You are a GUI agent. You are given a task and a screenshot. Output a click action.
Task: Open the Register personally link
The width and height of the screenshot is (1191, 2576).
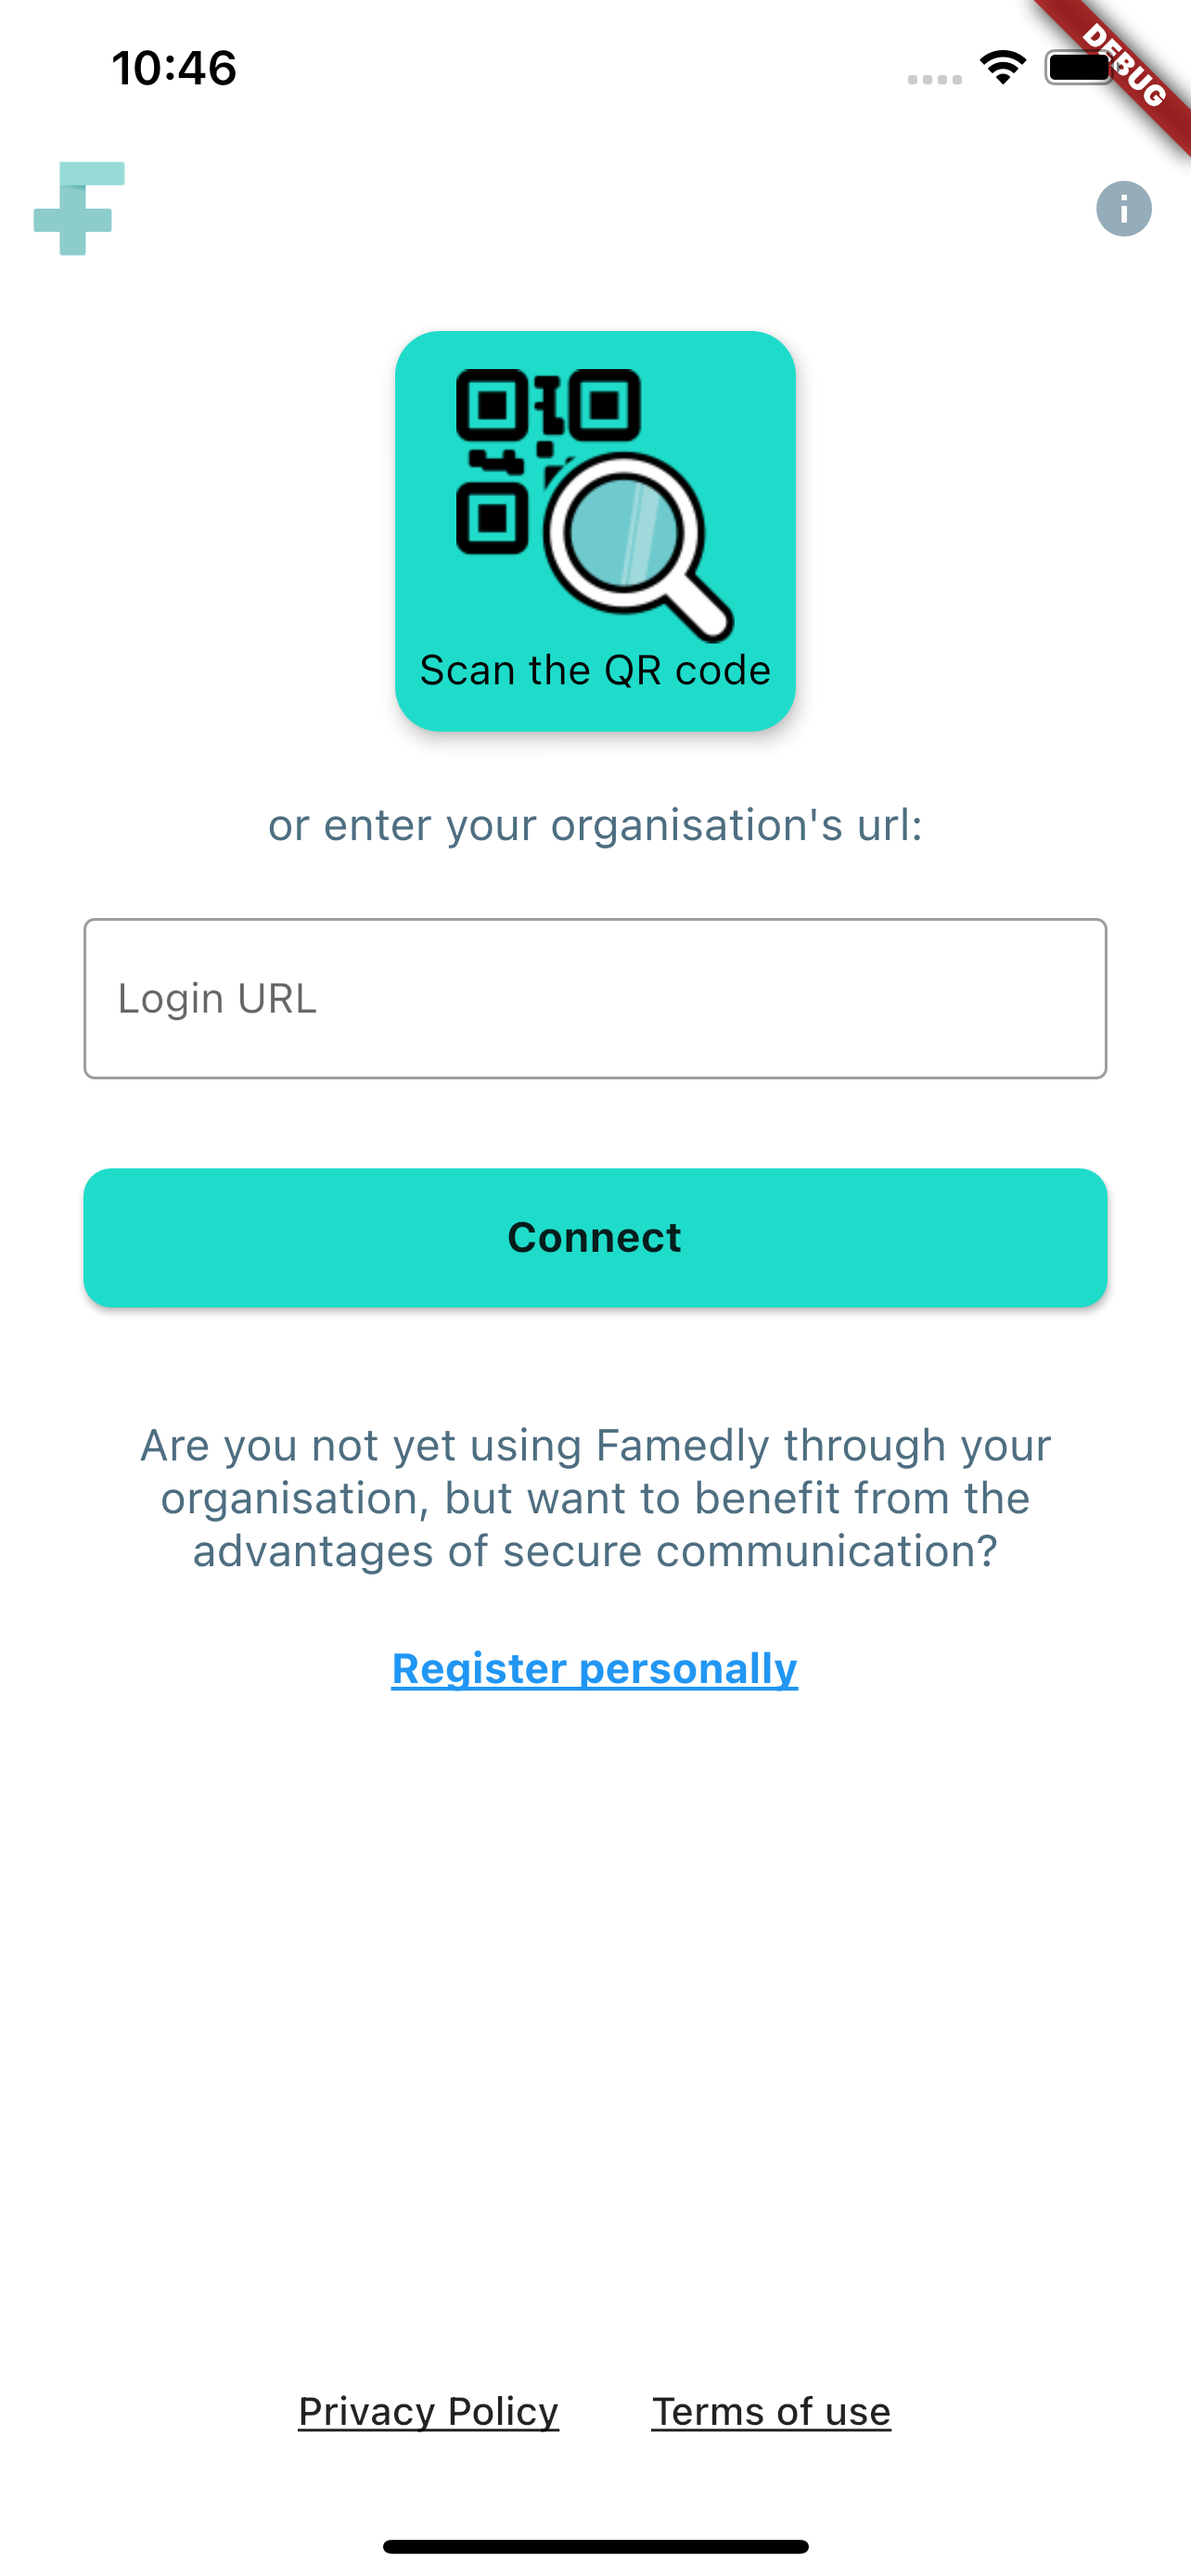pos(595,1668)
